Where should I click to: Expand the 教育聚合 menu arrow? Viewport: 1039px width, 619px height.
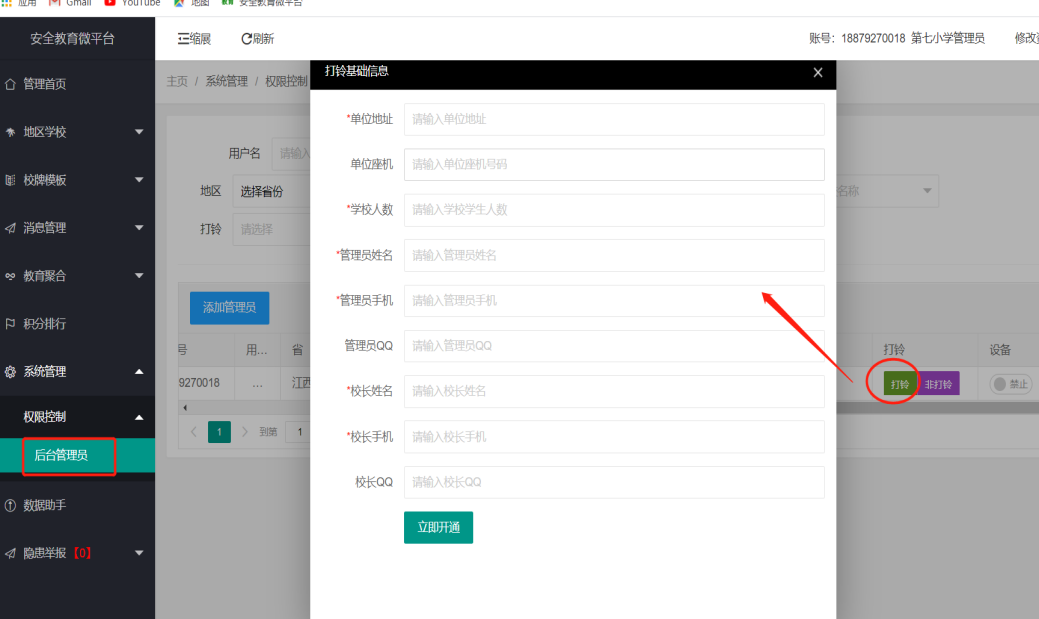pos(139,276)
